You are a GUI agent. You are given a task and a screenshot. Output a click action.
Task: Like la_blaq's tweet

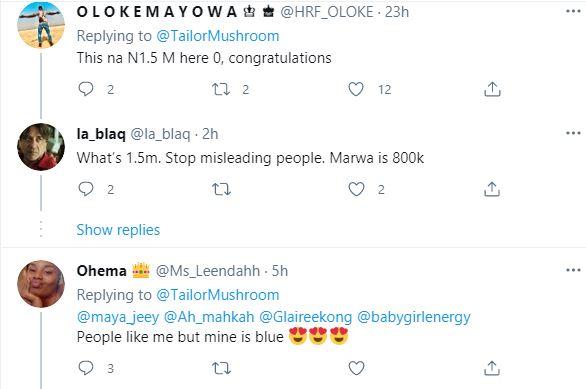(x=356, y=189)
